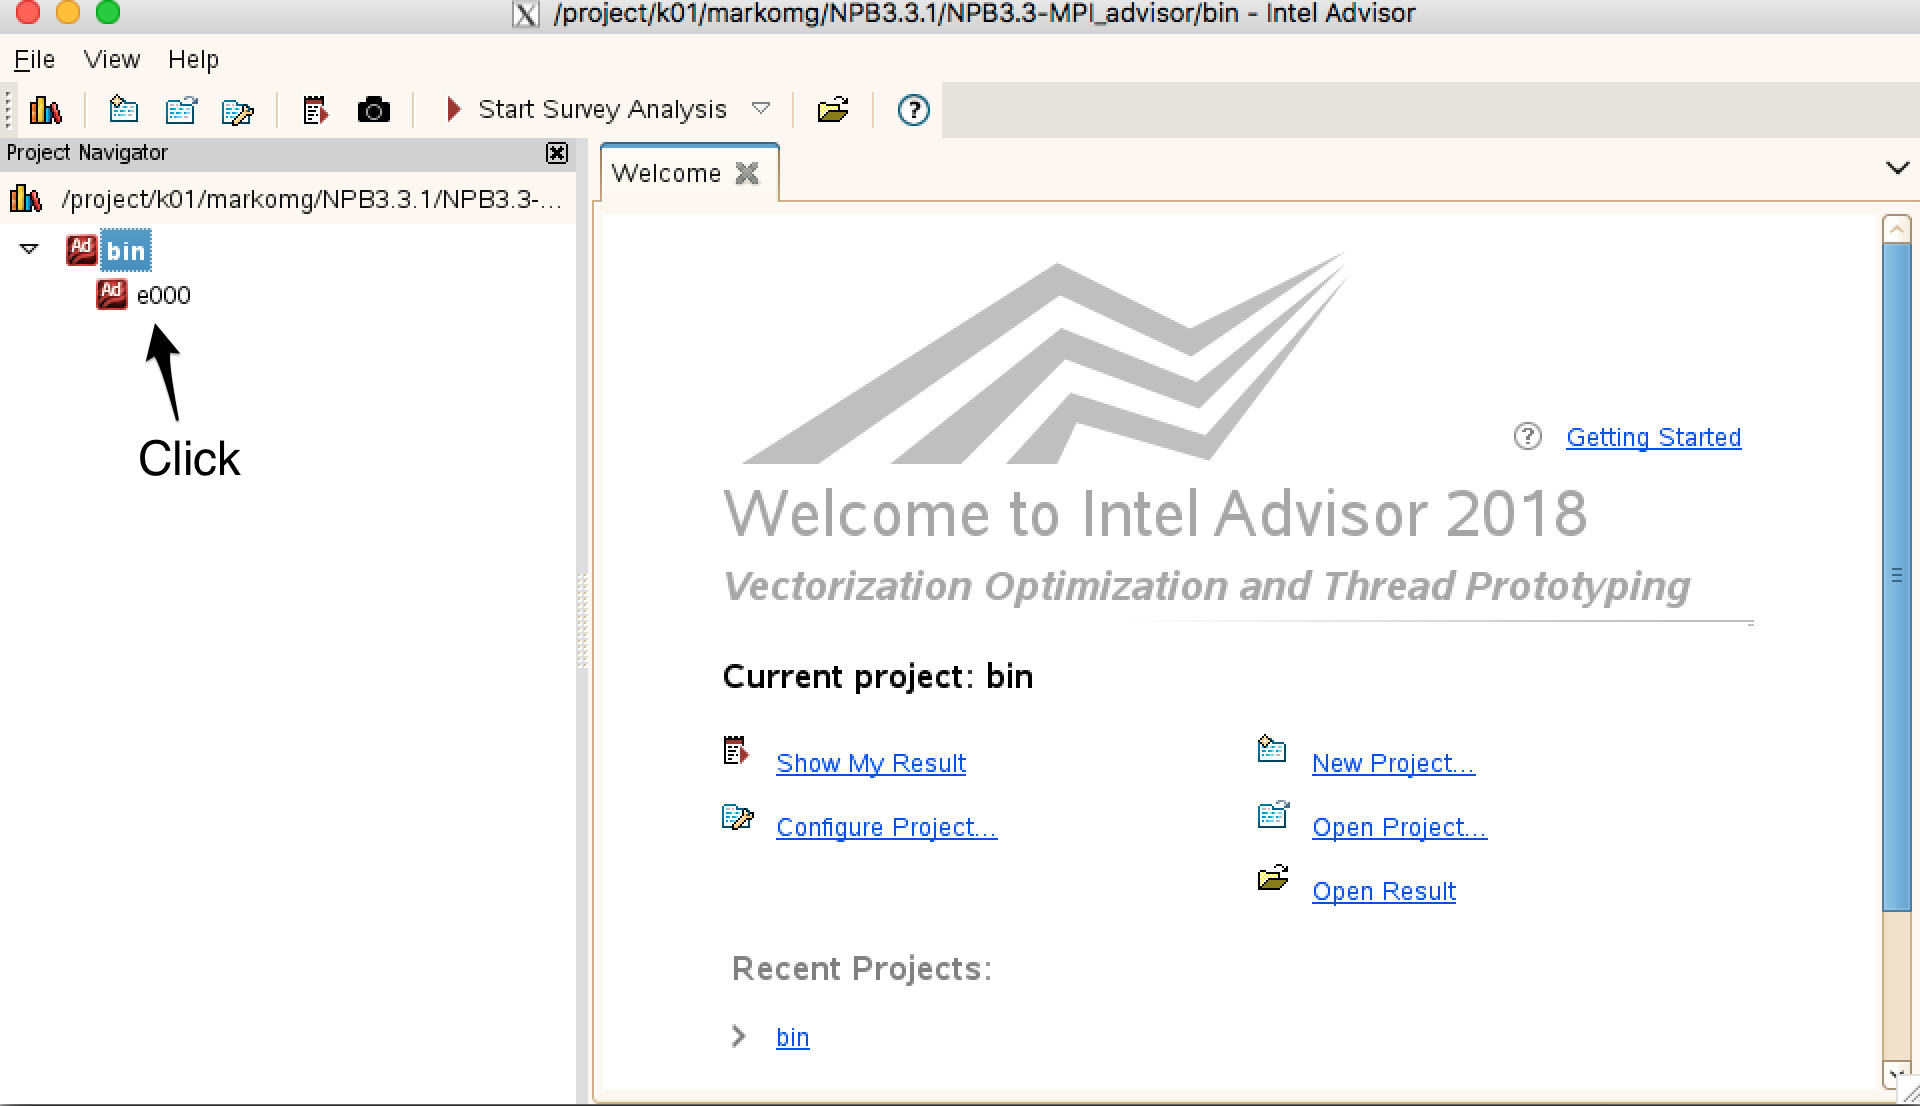1920x1106 pixels.
Task: Click the Open Project toolbar icon
Action: pos(181,110)
